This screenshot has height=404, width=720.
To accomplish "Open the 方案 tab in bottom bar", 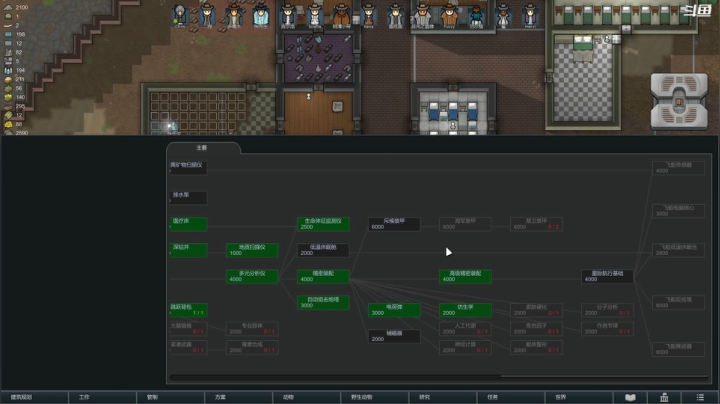I will 238,397.
